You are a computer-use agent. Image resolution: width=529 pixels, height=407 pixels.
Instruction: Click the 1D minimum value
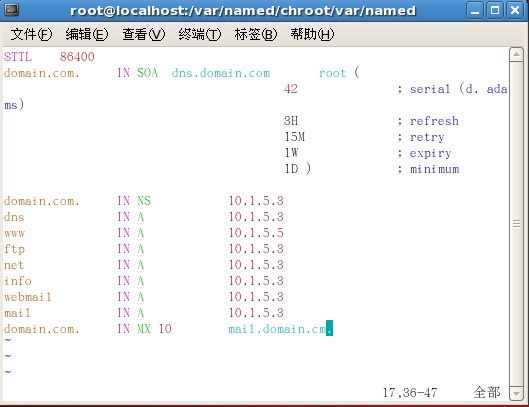click(x=291, y=169)
